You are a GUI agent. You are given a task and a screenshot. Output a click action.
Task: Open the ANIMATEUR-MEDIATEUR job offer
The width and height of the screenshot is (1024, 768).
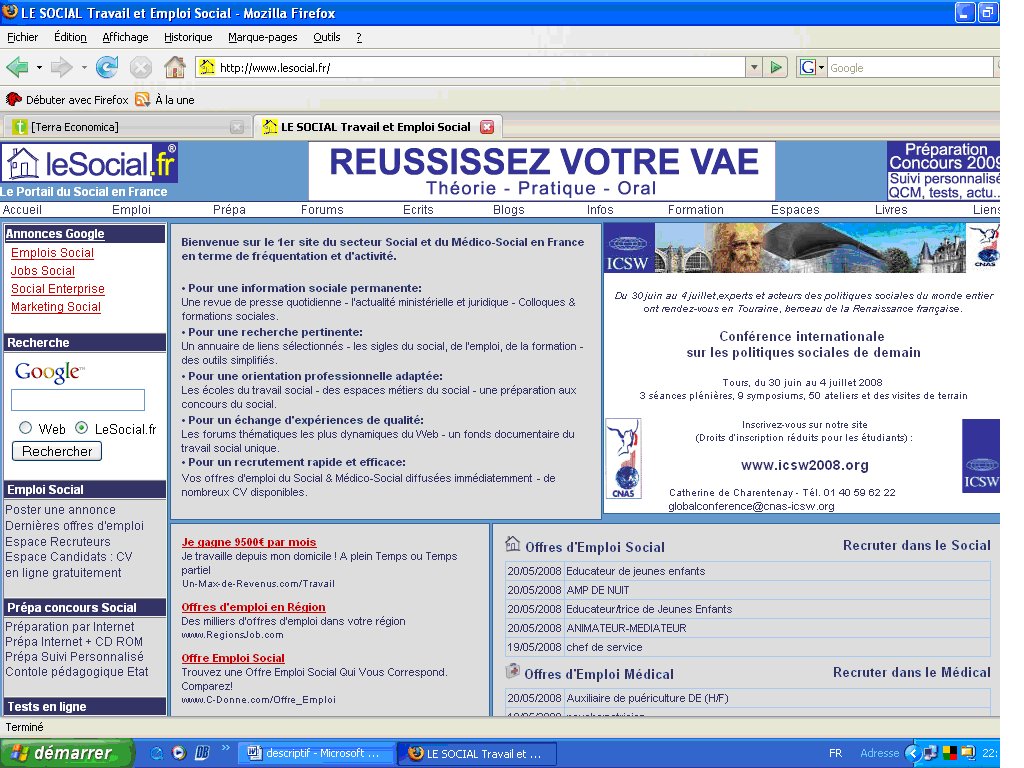point(626,628)
